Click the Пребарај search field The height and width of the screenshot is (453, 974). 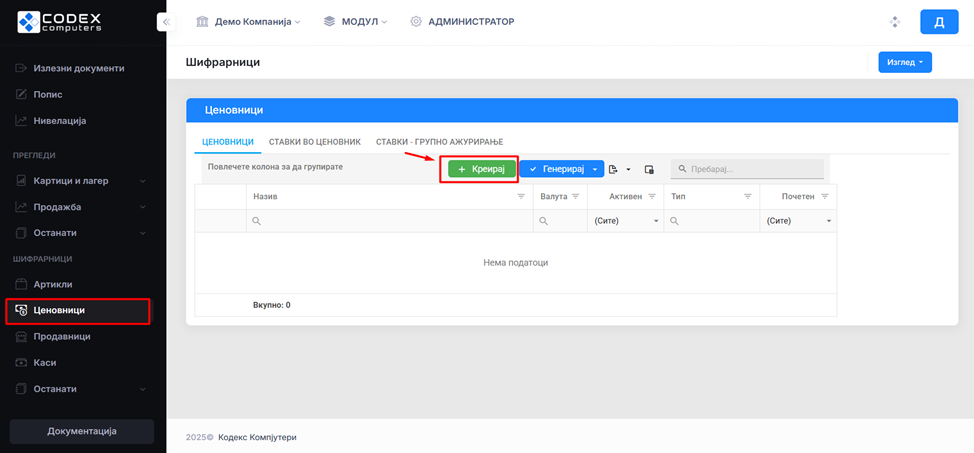754,170
